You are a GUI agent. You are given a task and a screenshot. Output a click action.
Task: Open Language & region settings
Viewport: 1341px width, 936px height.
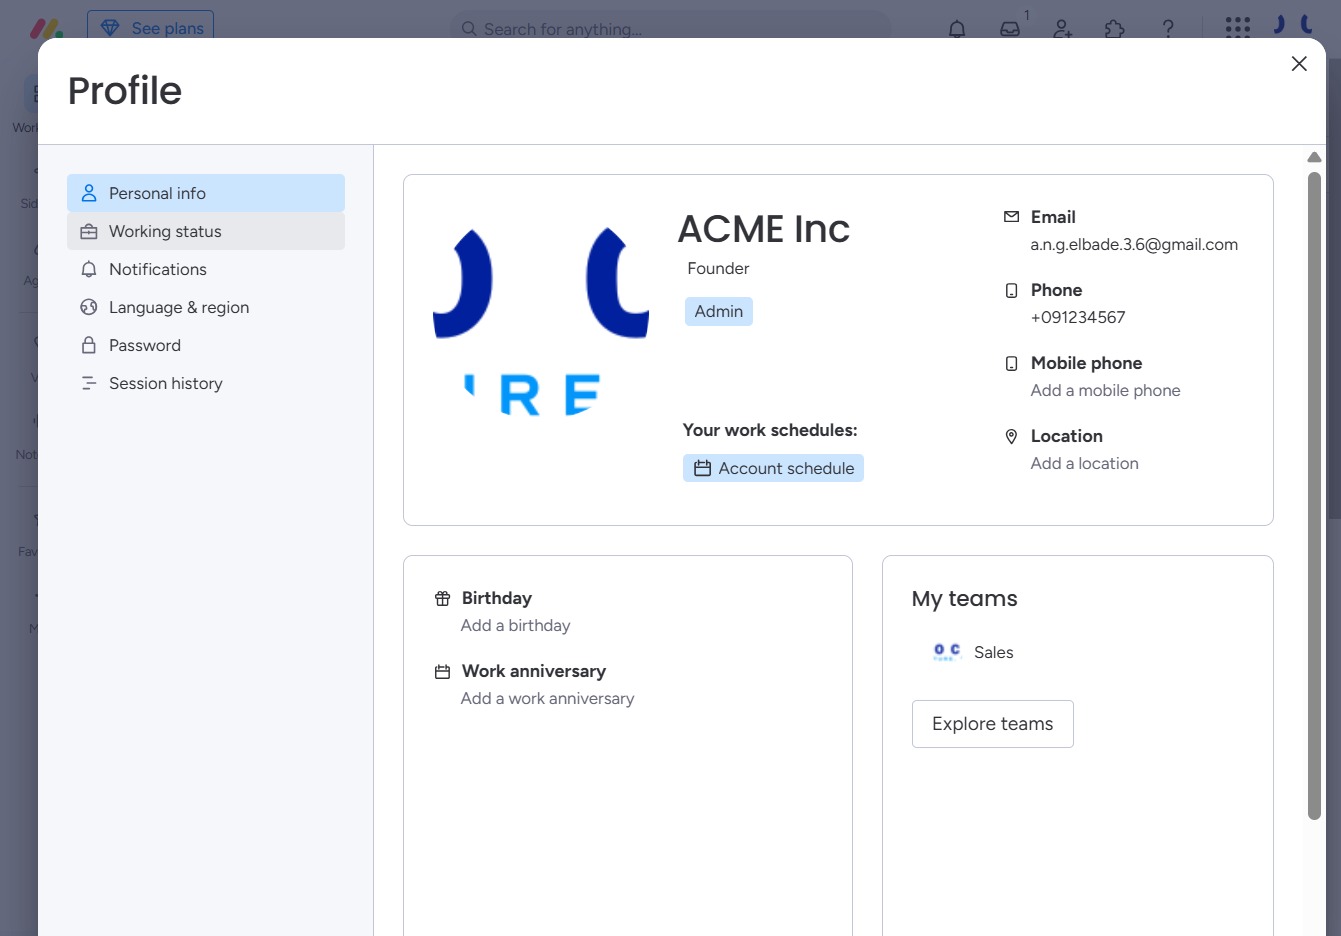(206, 307)
